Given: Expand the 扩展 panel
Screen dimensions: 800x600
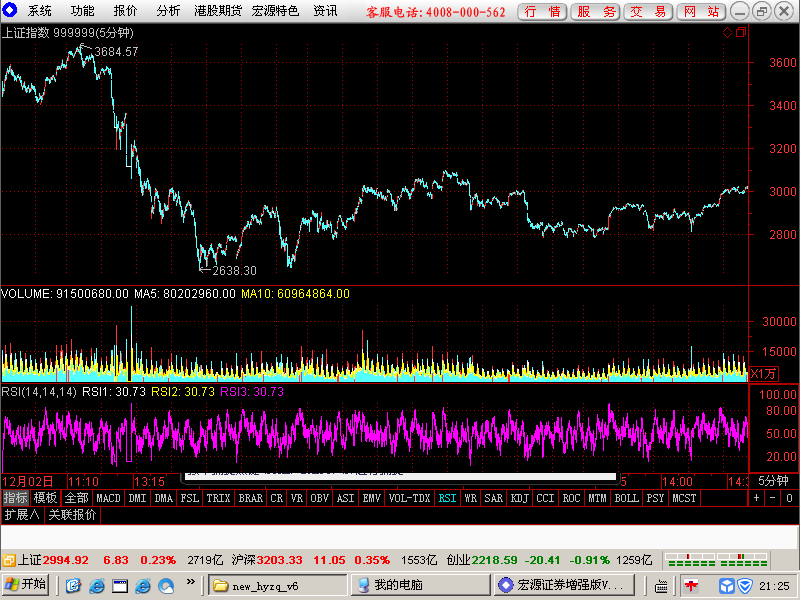Looking at the screenshot, I should coord(22,515).
